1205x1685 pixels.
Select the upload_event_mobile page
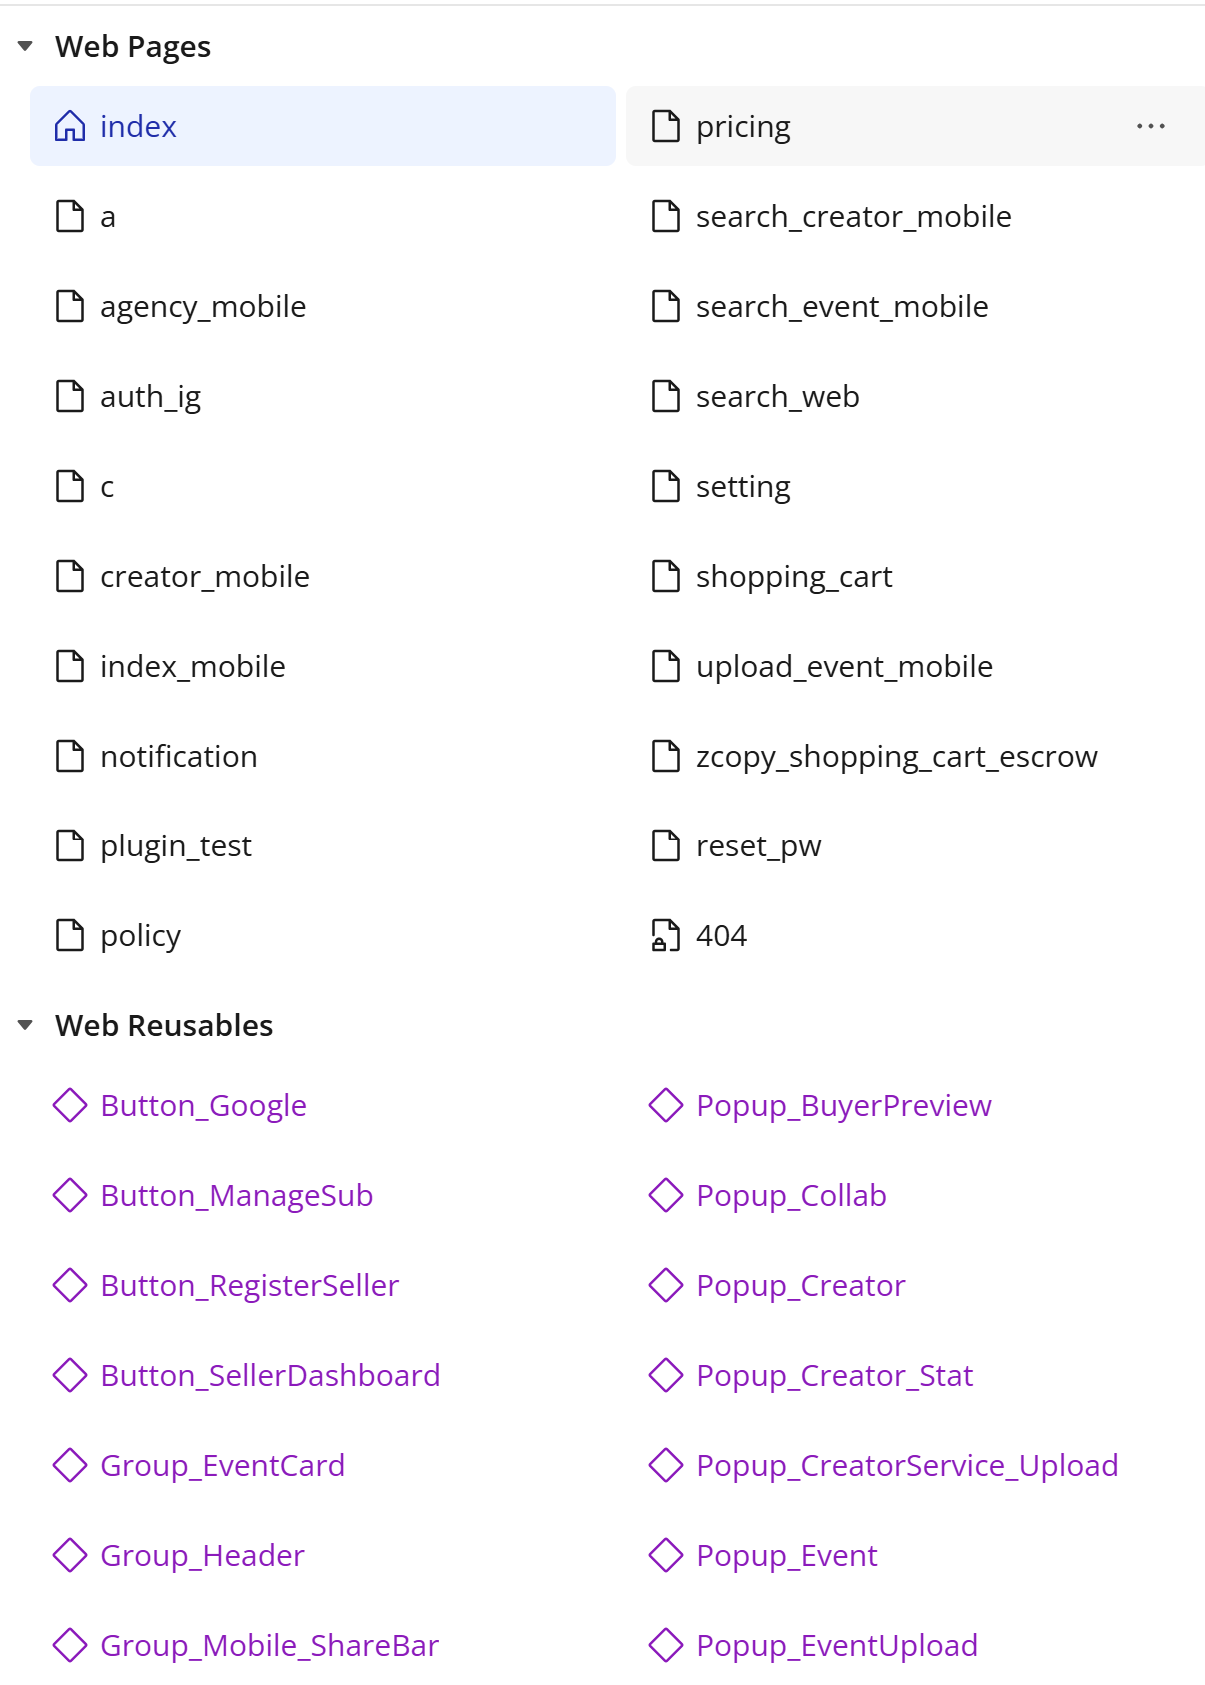(x=844, y=667)
